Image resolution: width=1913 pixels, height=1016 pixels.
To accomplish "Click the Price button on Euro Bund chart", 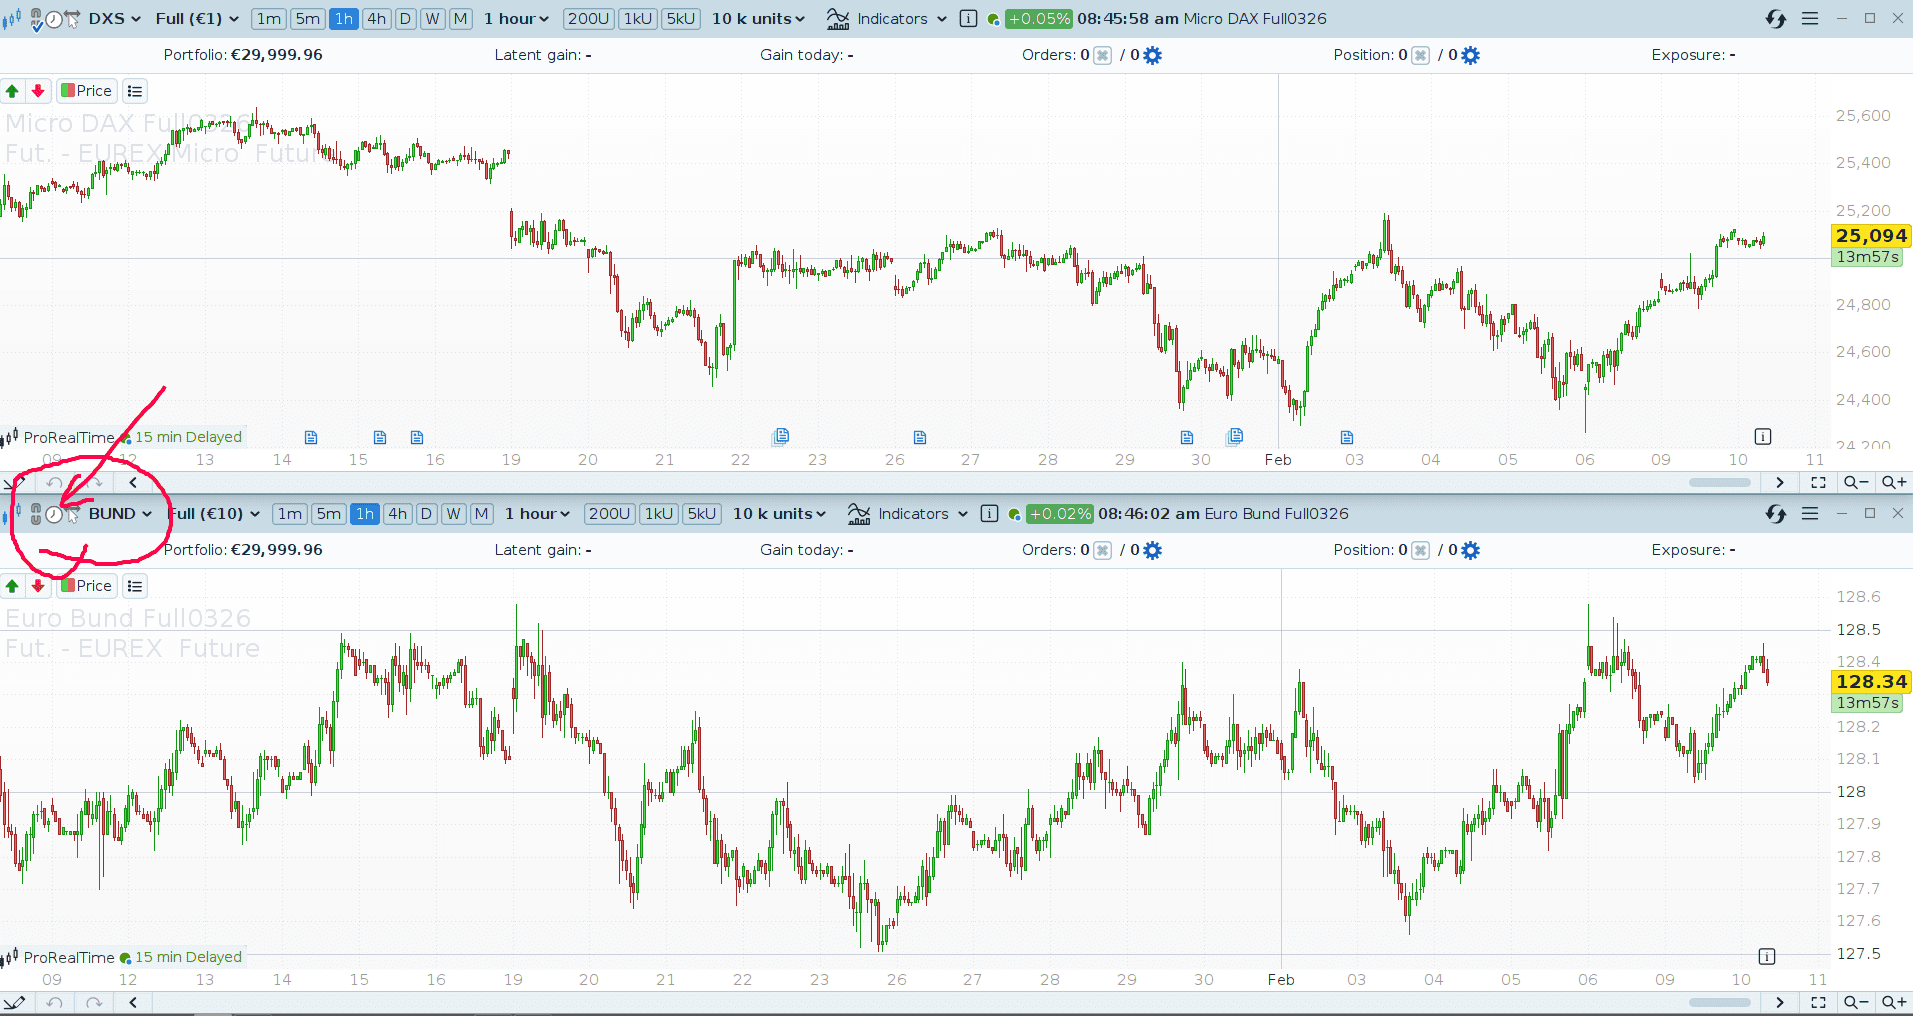I will pyautogui.click(x=86, y=586).
